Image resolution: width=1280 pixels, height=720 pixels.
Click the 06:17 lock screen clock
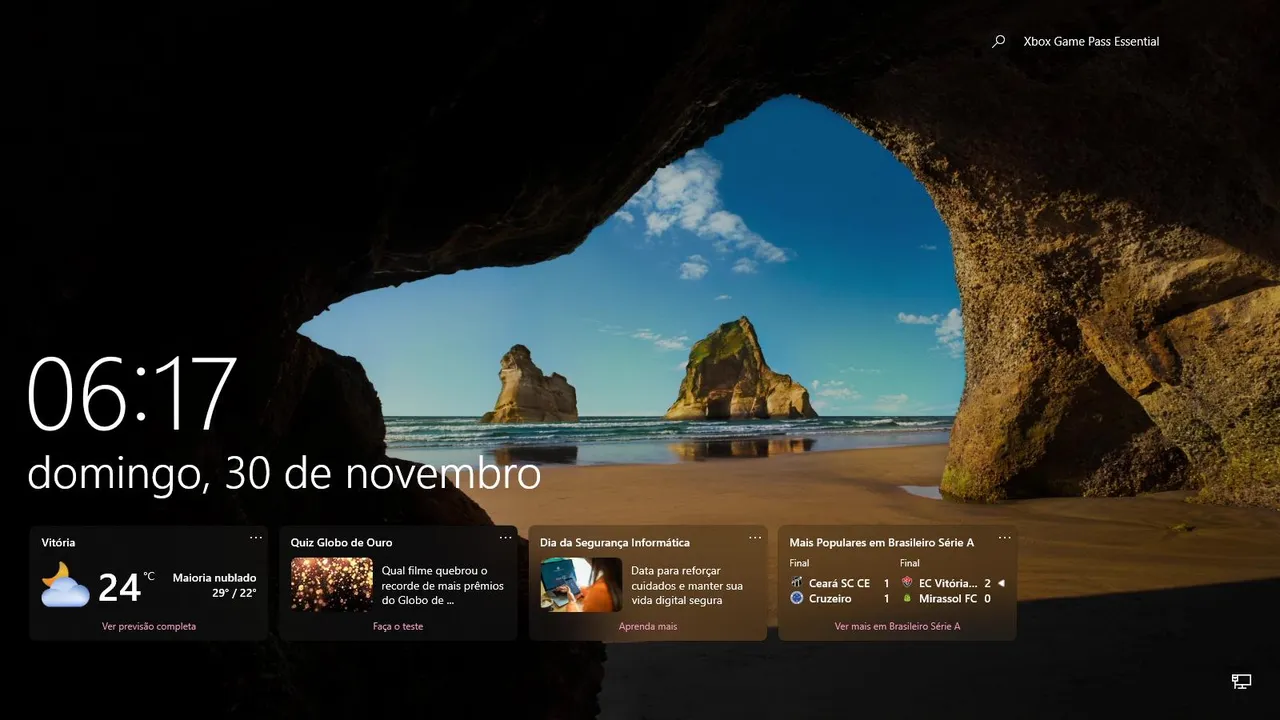[132, 394]
